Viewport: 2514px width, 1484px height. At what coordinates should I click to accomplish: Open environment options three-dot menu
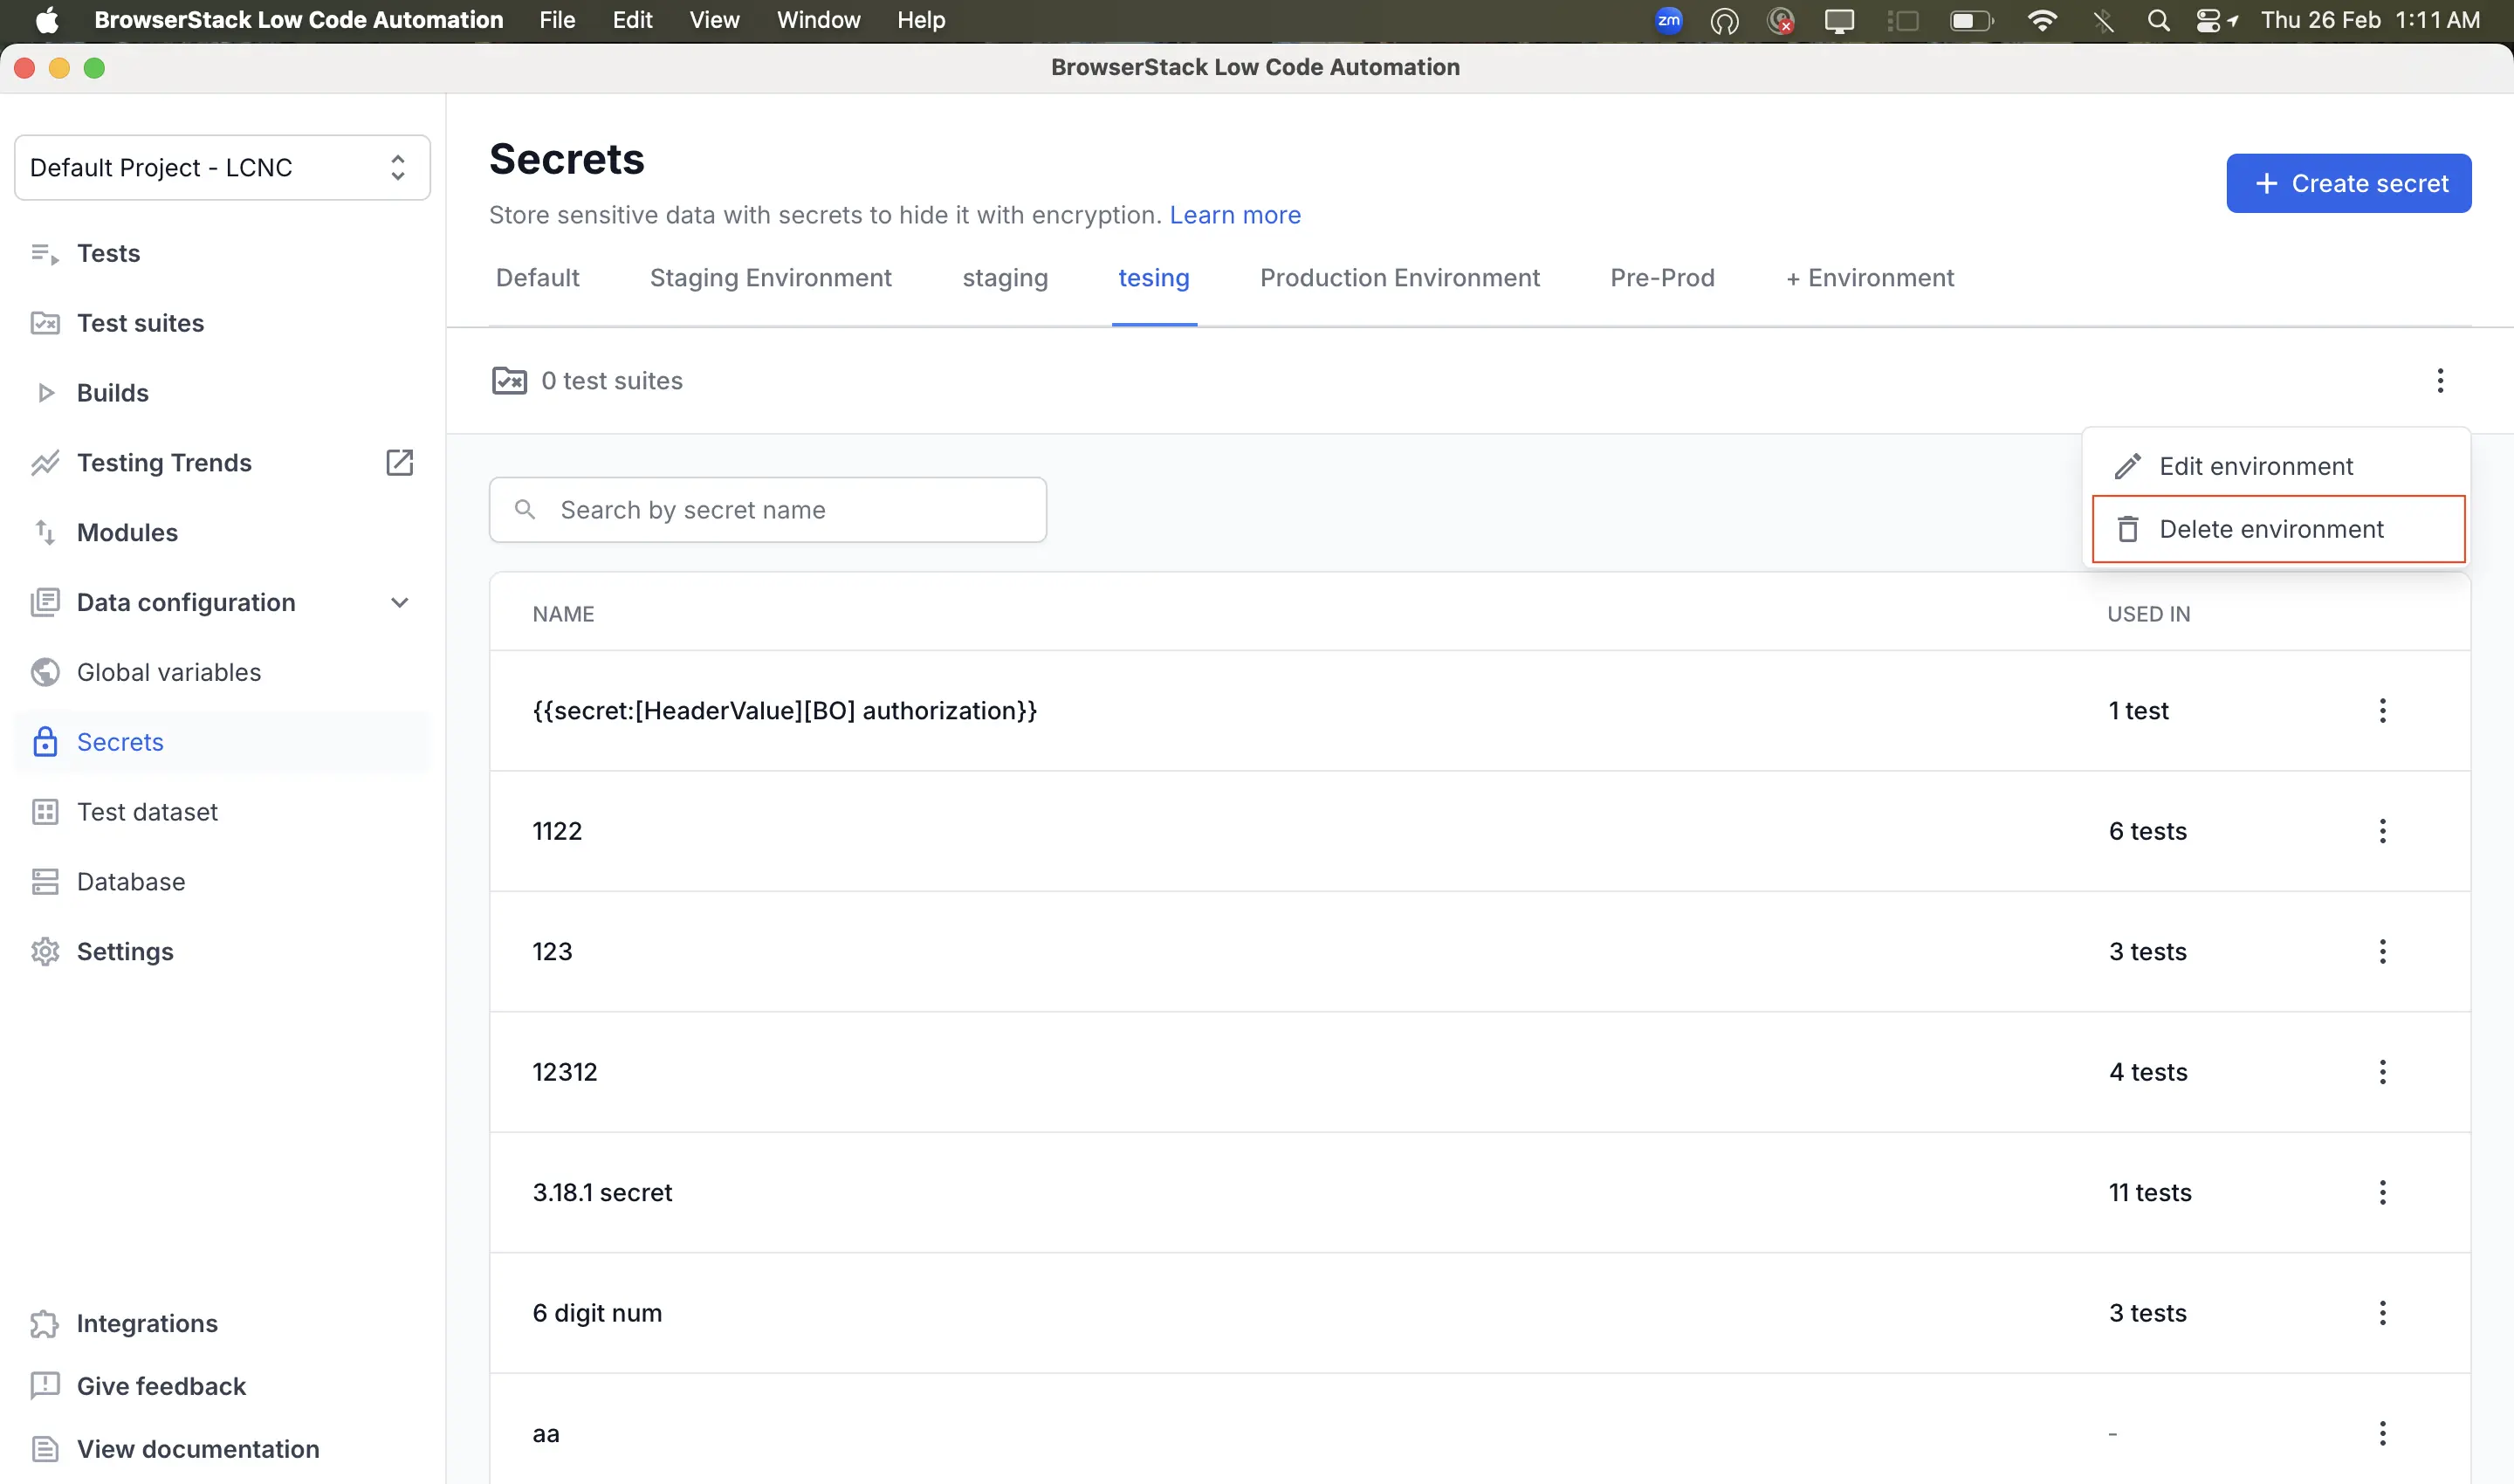[2440, 380]
